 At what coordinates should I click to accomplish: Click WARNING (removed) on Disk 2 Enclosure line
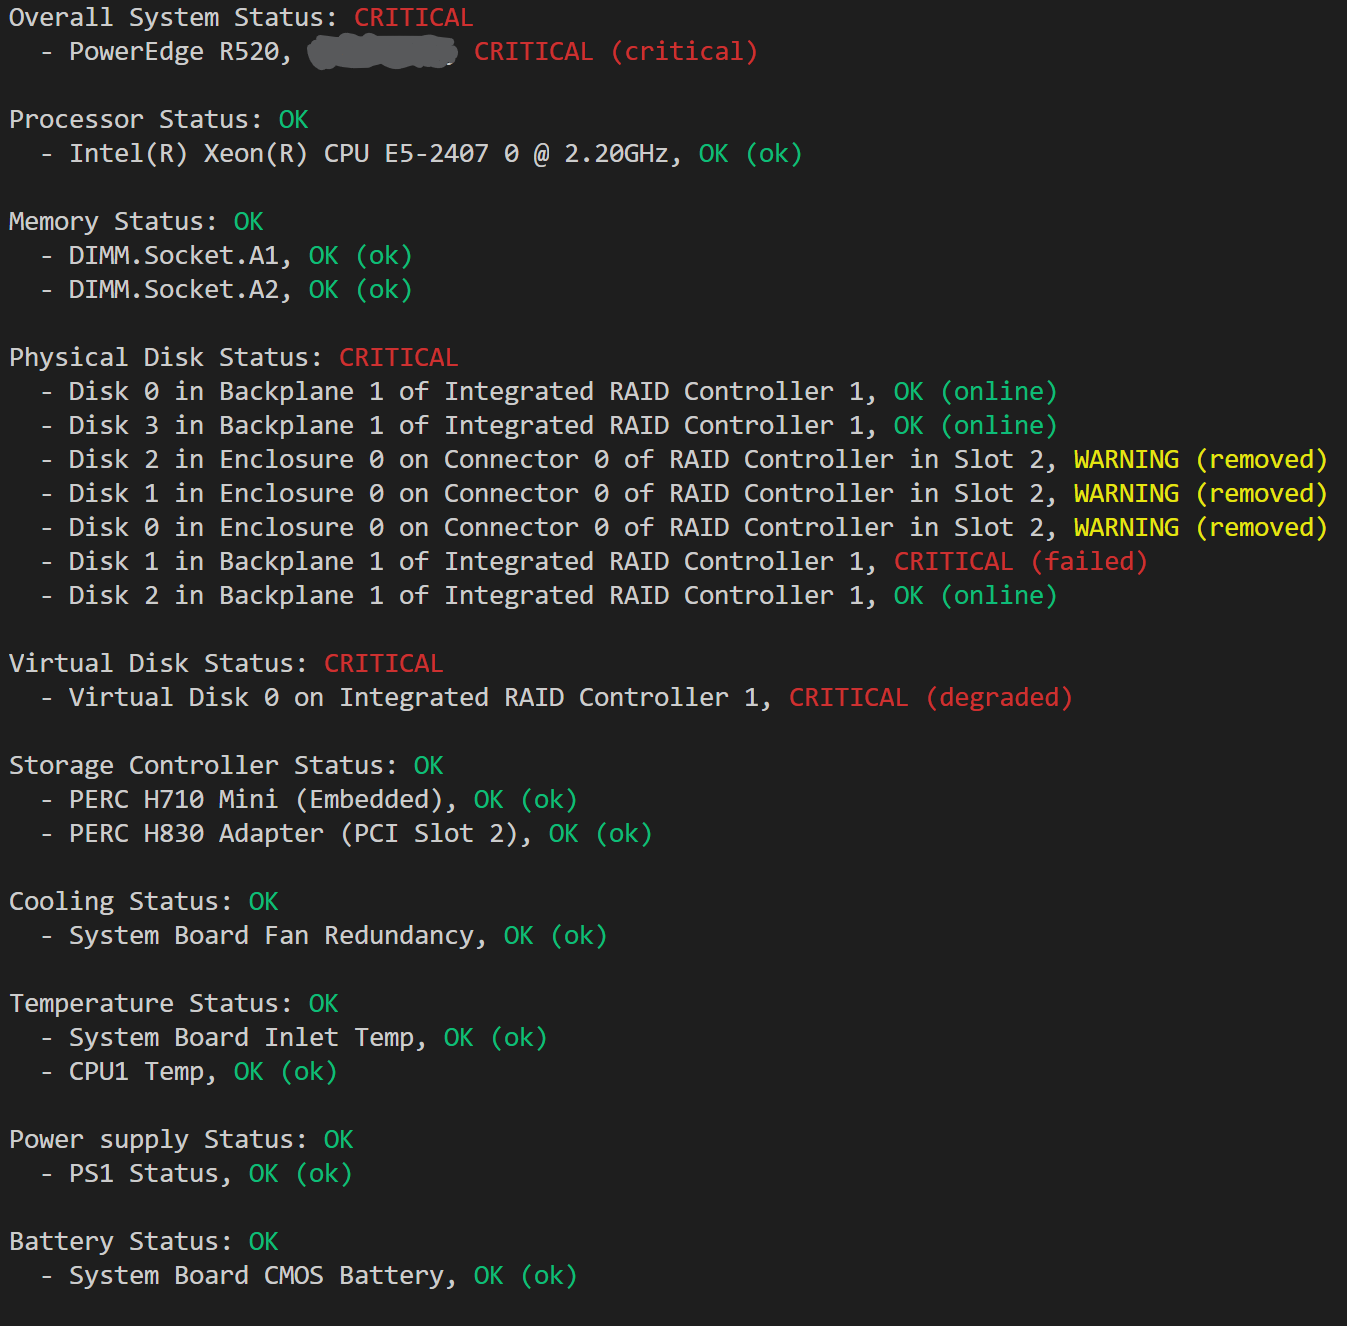coord(1200,460)
